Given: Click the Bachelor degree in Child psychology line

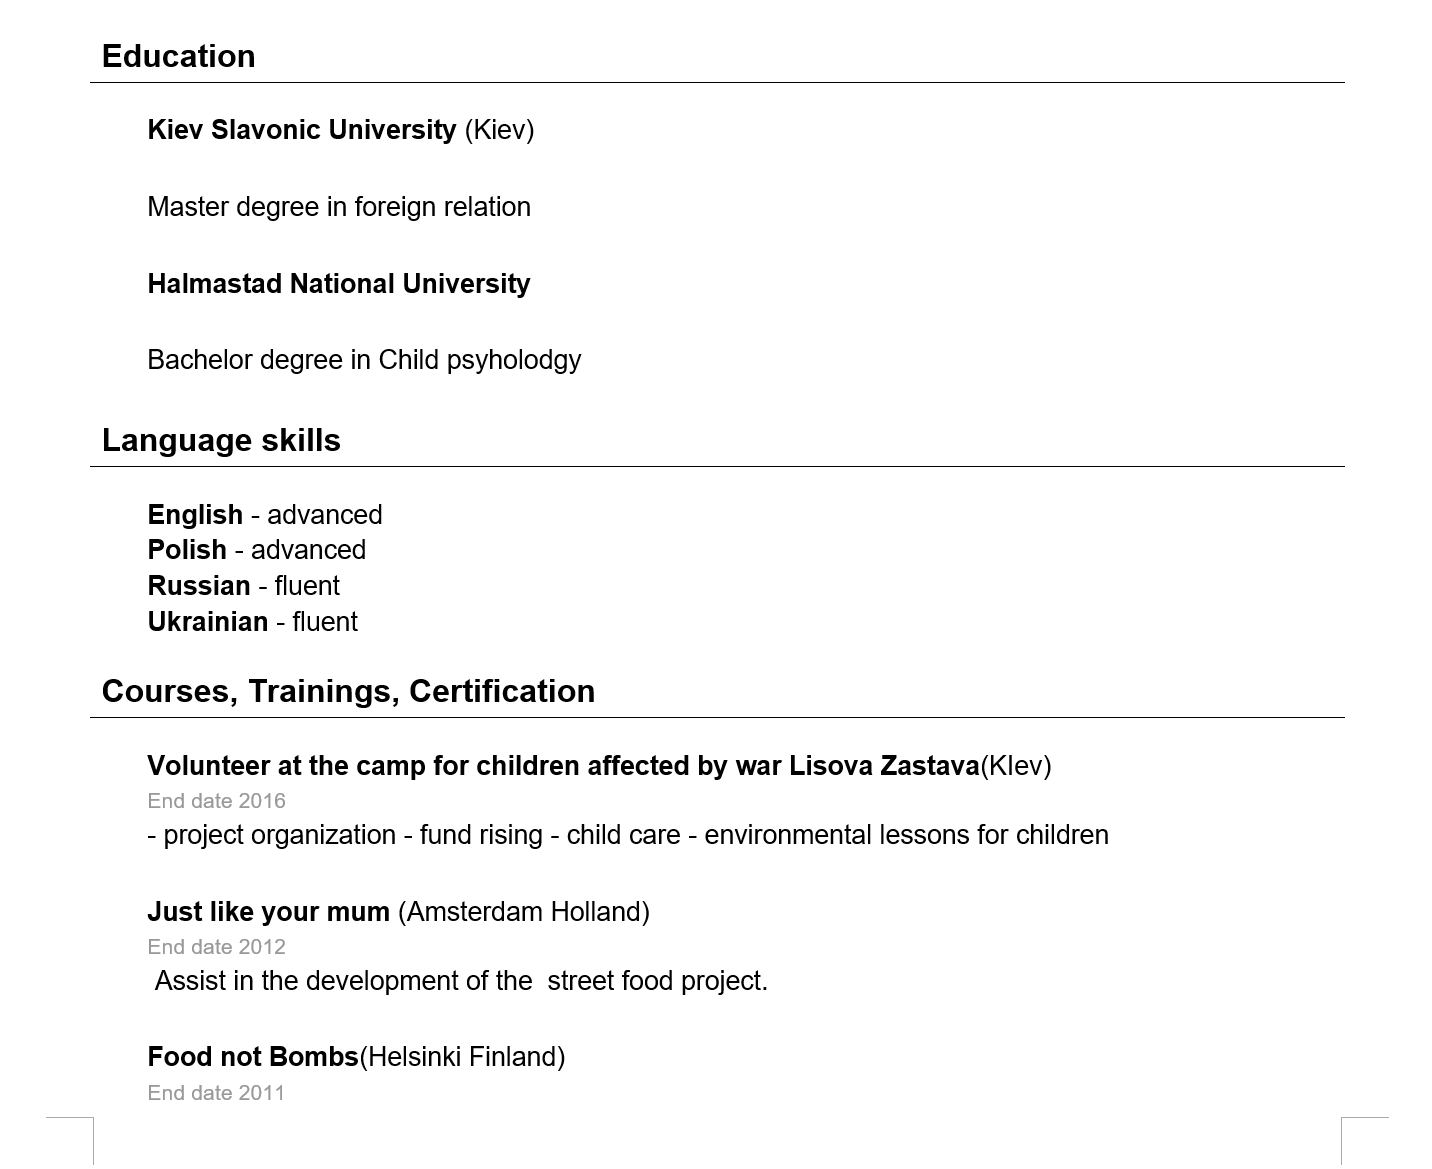Looking at the screenshot, I should pos(363,360).
